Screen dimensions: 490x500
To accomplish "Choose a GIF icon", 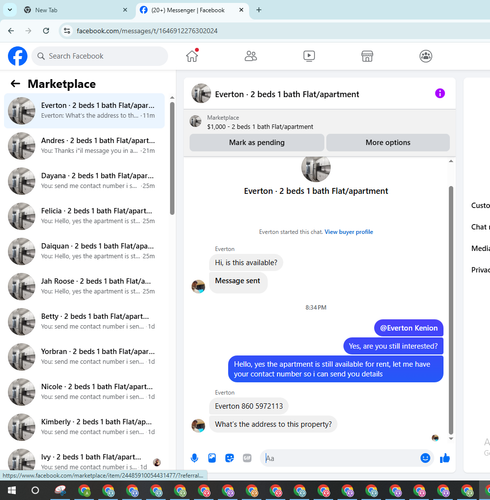I will (x=247, y=458).
